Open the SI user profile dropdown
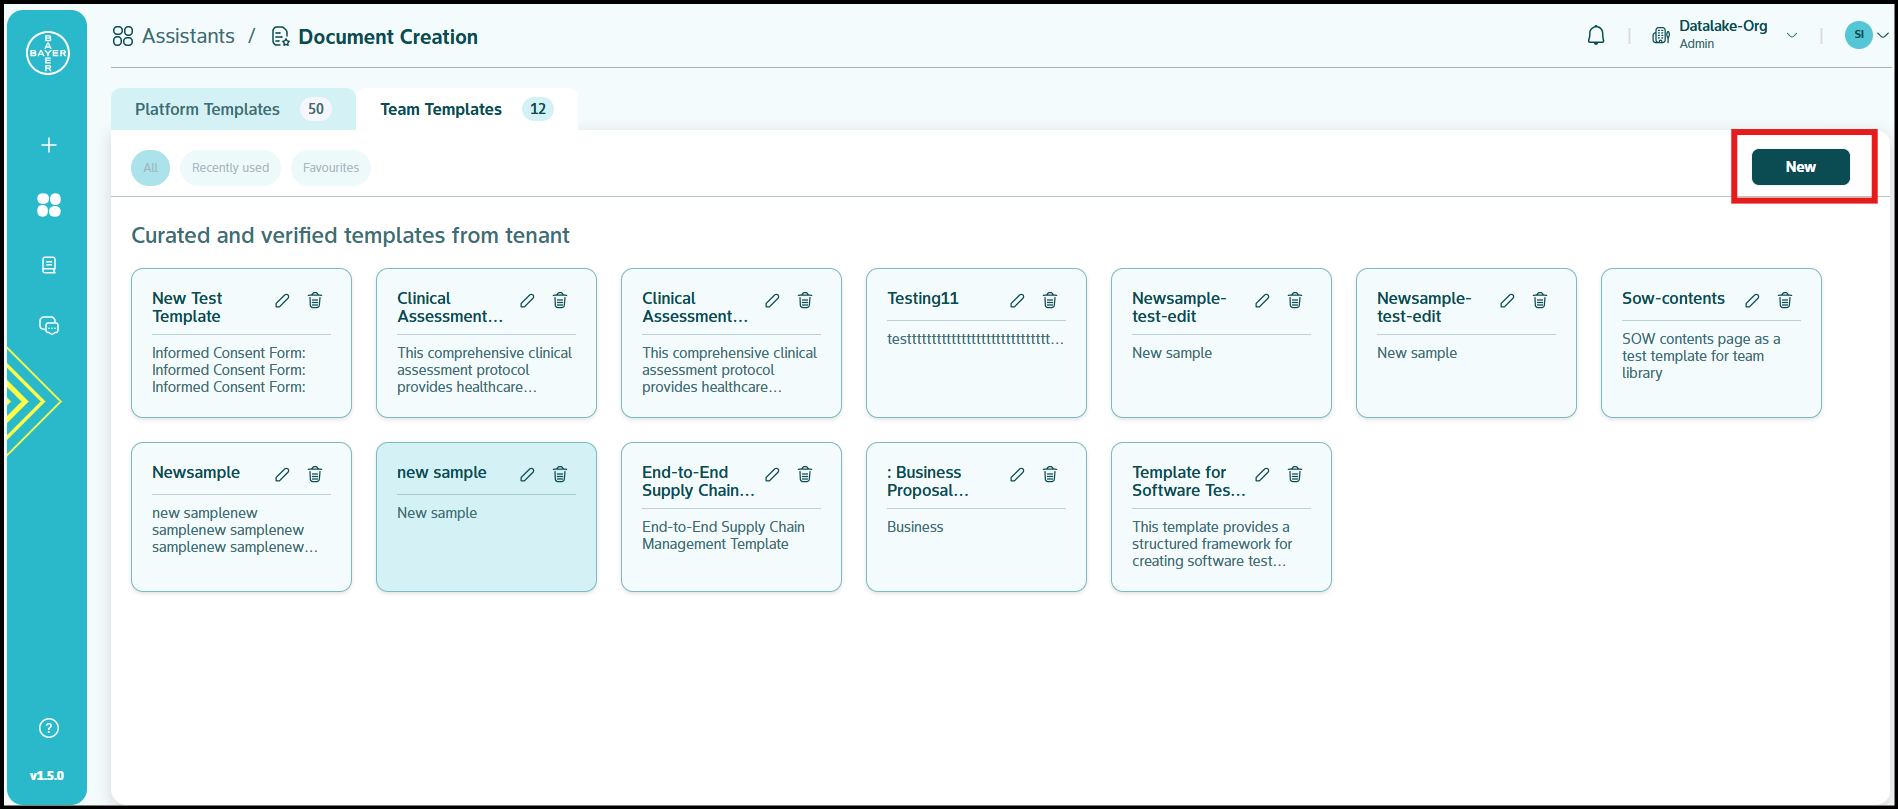1898x809 pixels. [x=1866, y=35]
